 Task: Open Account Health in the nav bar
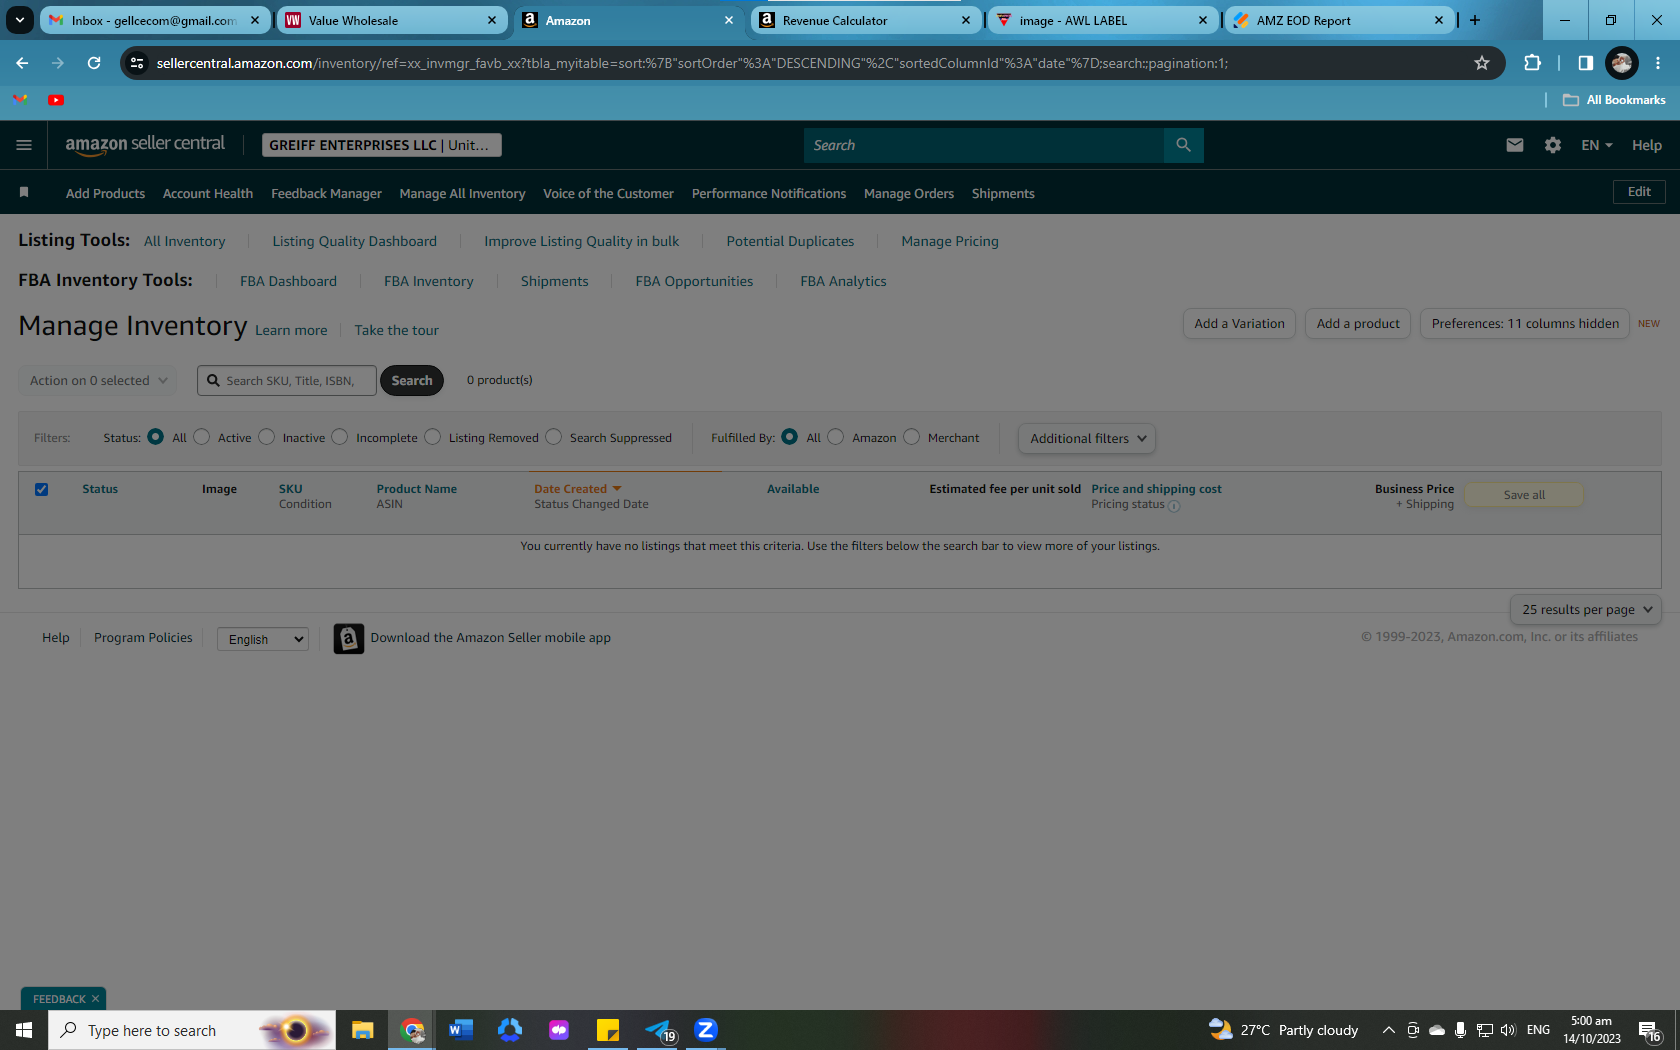pyautogui.click(x=208, y=193)
